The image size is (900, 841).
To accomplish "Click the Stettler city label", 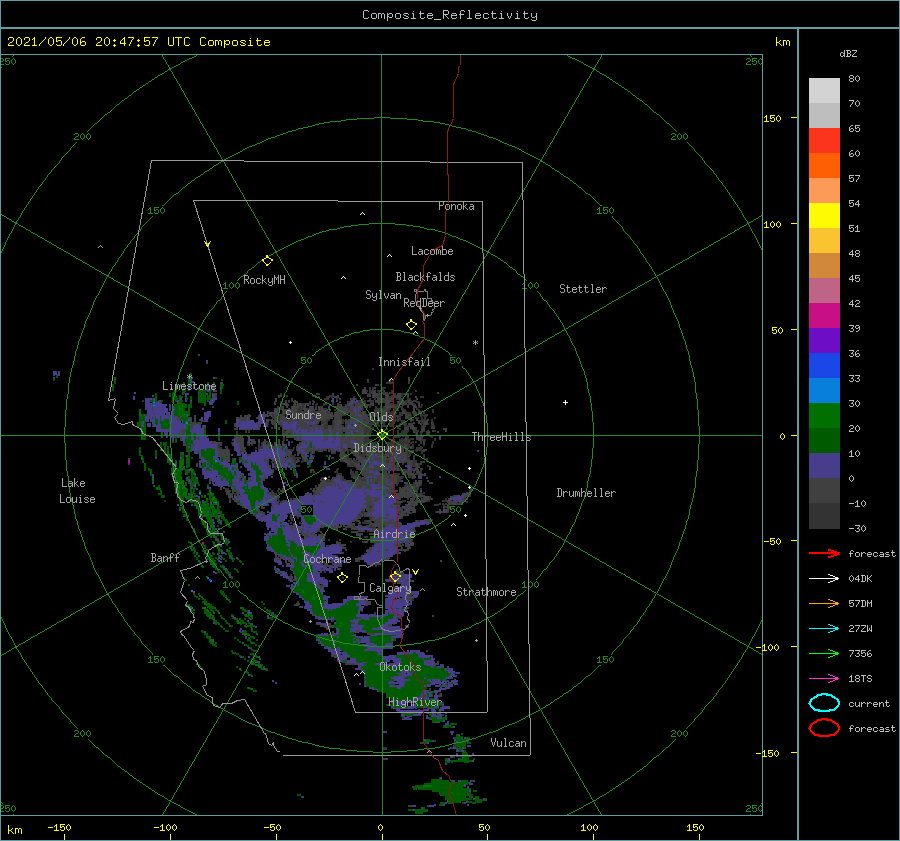I will click(x=583, y=289).
